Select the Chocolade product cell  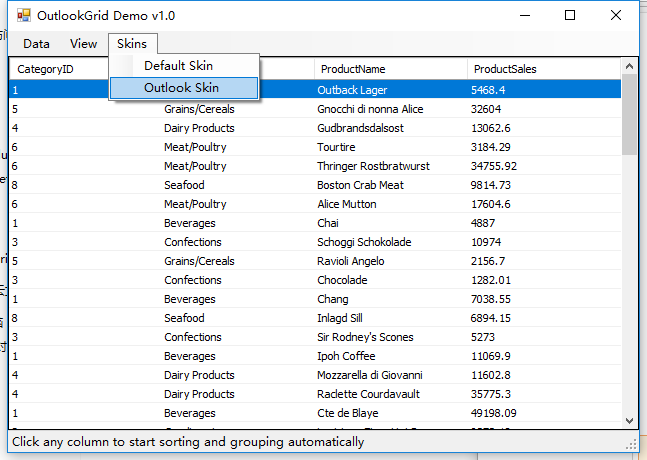pos(342,280)
